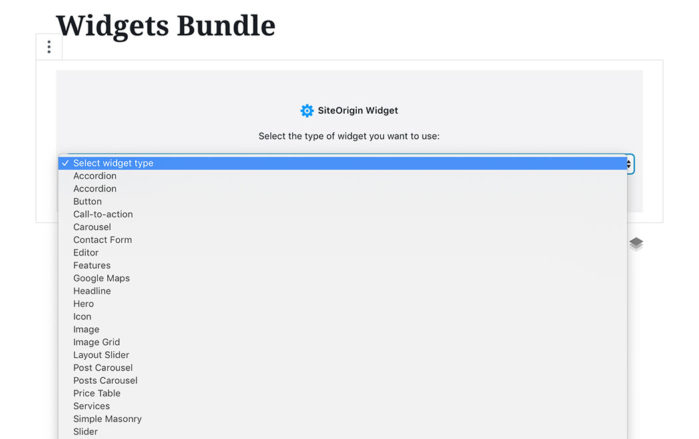Image resolution: width=699 pixels, height=439 pixels.
Task: Select Layout Slider from the list
Action: point(100,355)
